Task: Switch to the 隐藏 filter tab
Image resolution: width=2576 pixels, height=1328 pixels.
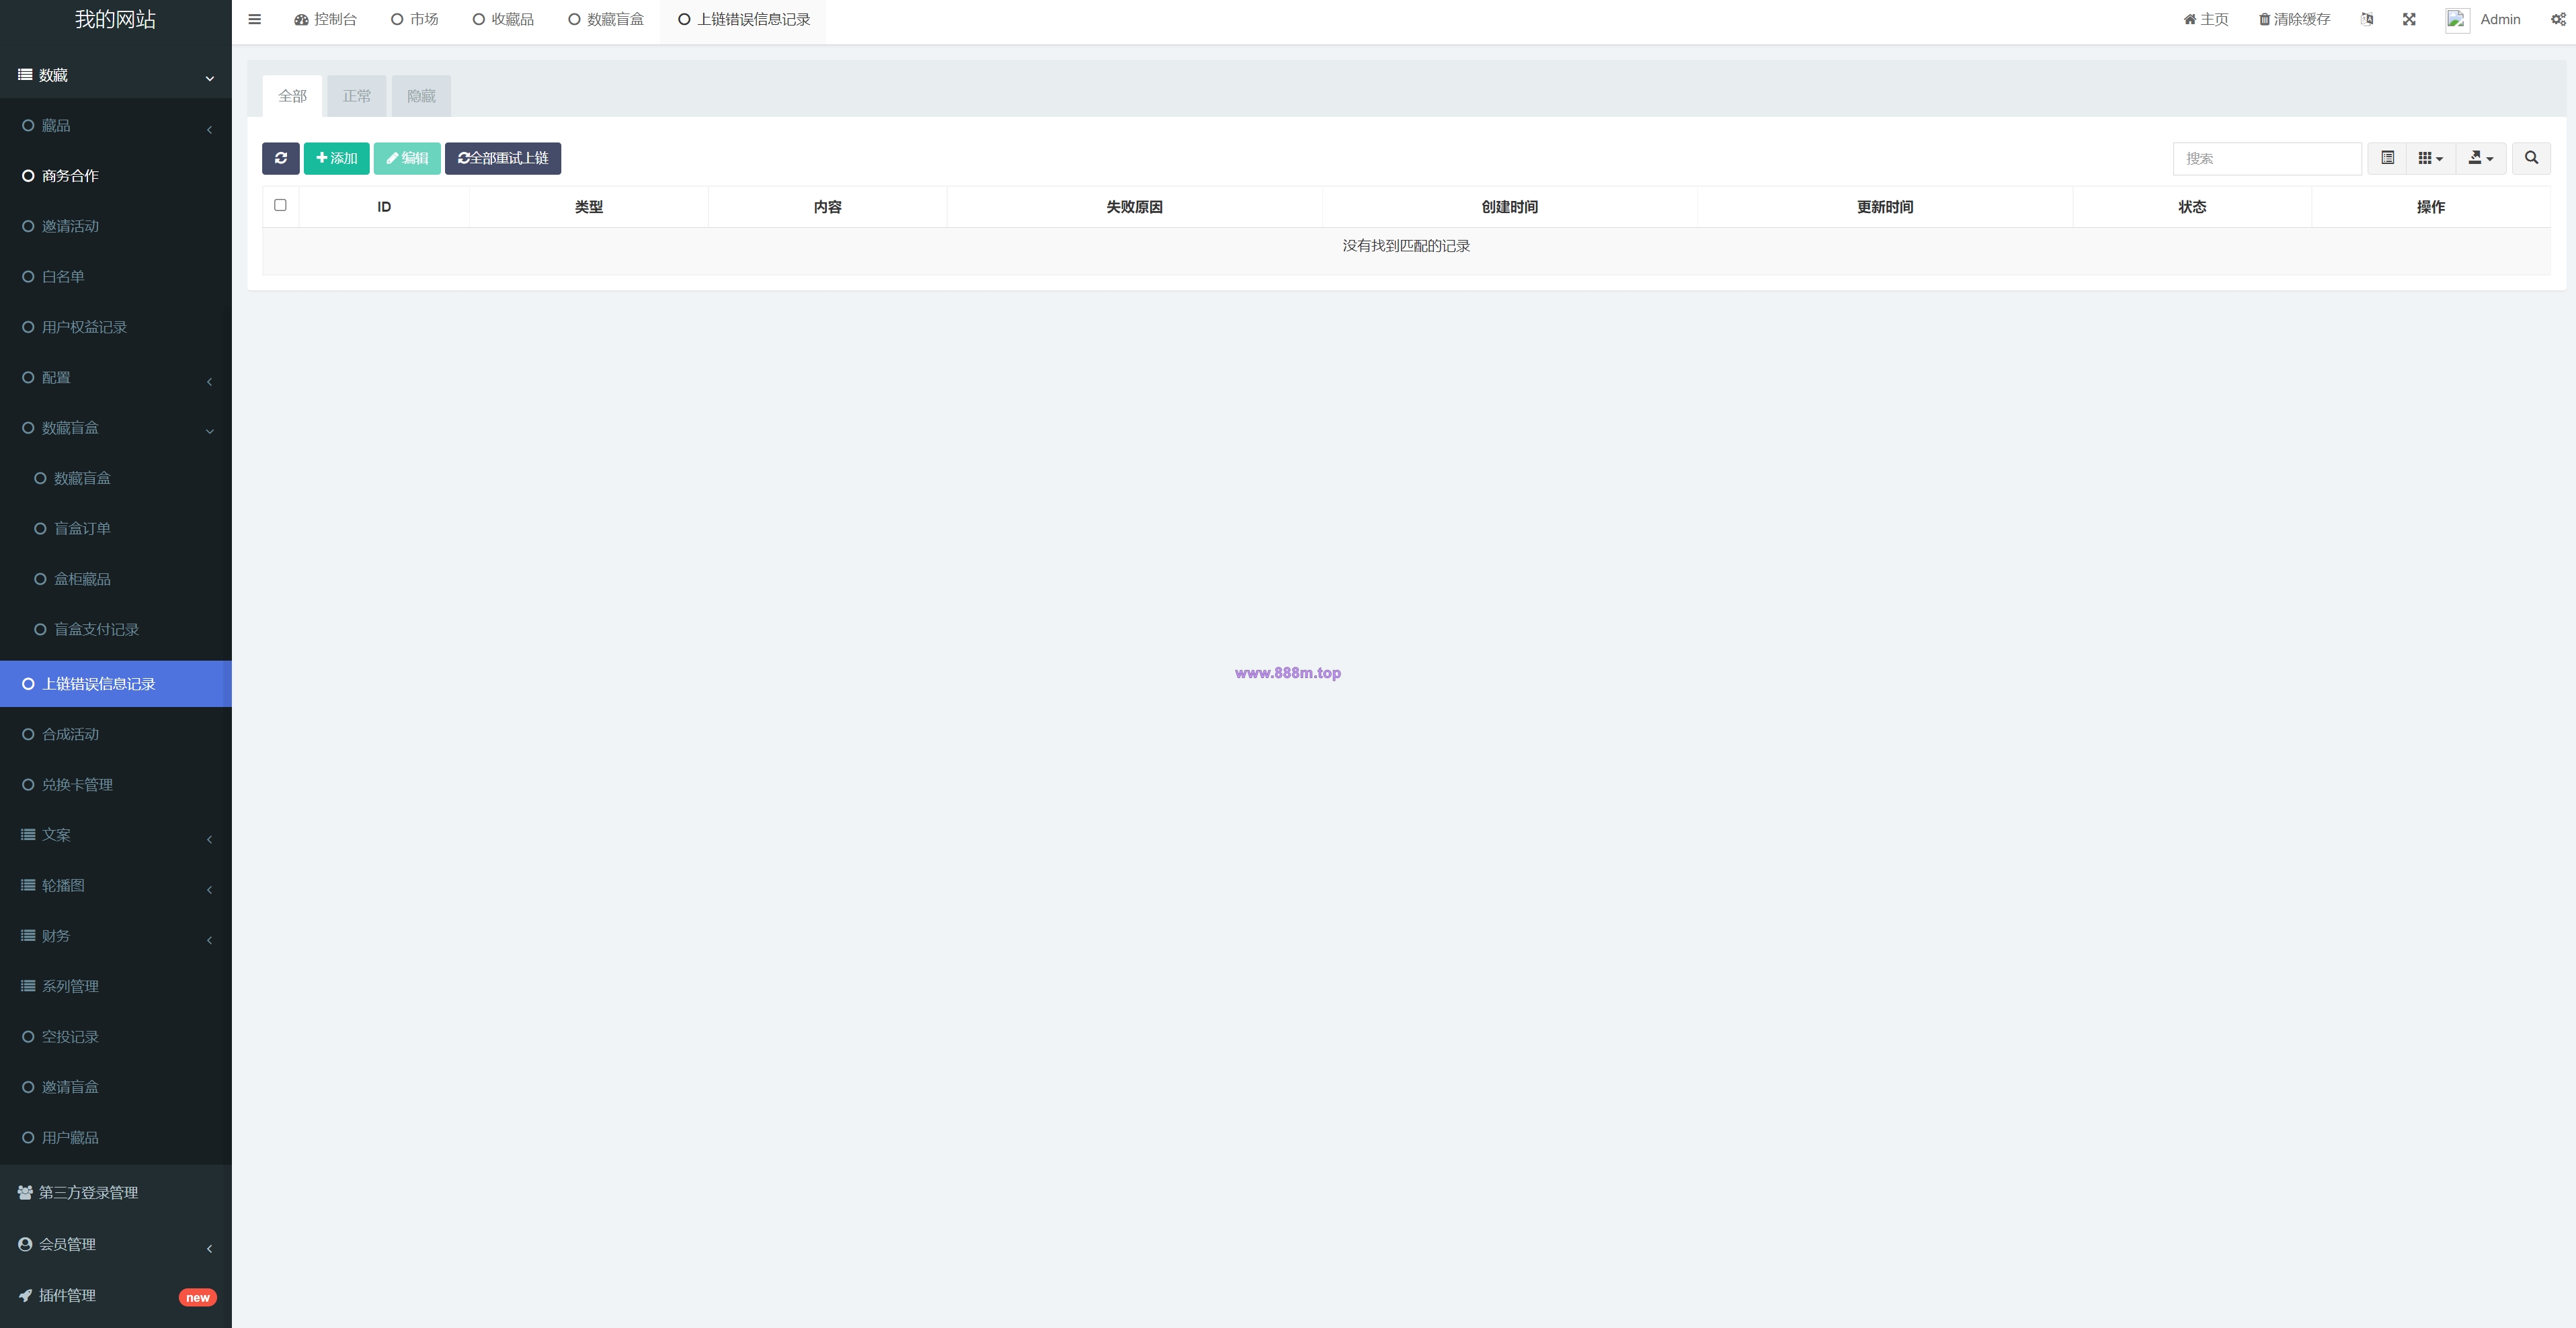Action: [421, 96]
